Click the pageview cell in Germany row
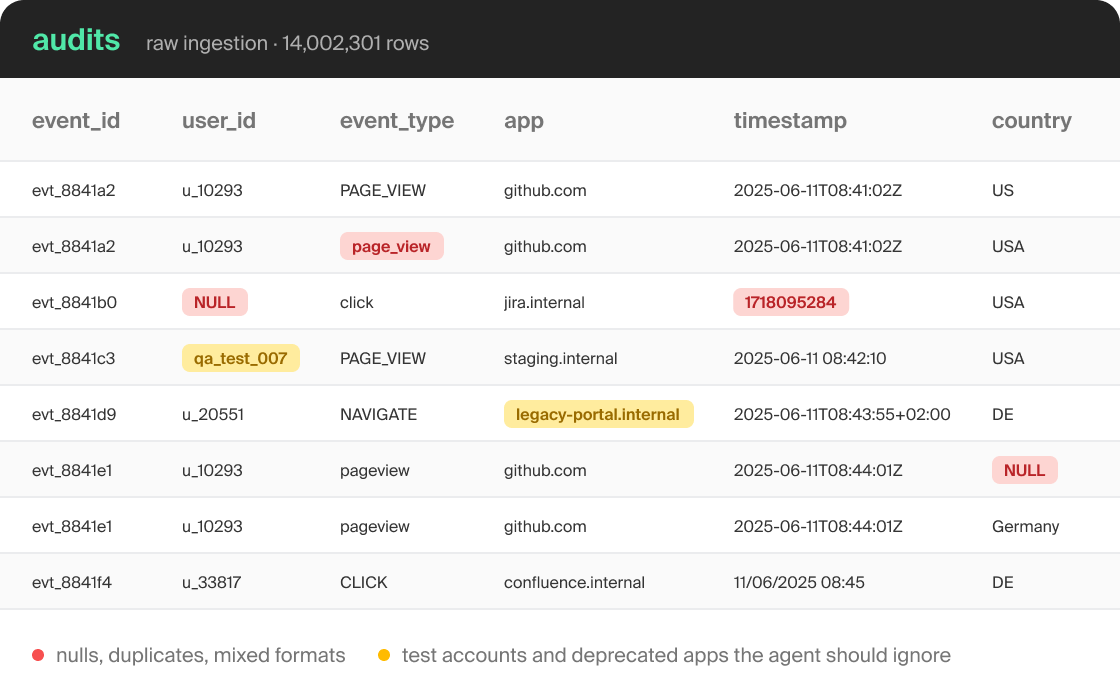Viewport: 1120px width, 700px height. tap(375, 527)
